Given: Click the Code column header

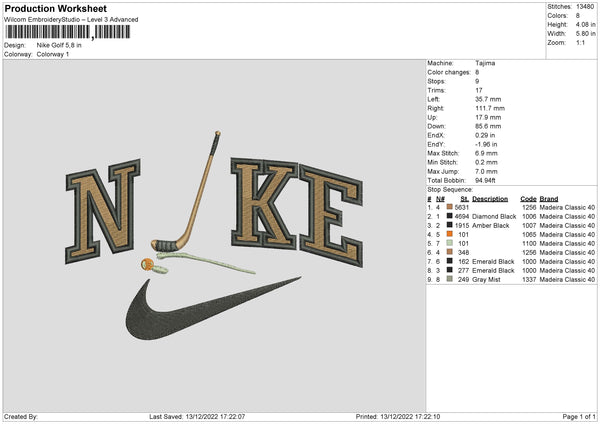Looking at the screenshot, I should tap(528, 199).
